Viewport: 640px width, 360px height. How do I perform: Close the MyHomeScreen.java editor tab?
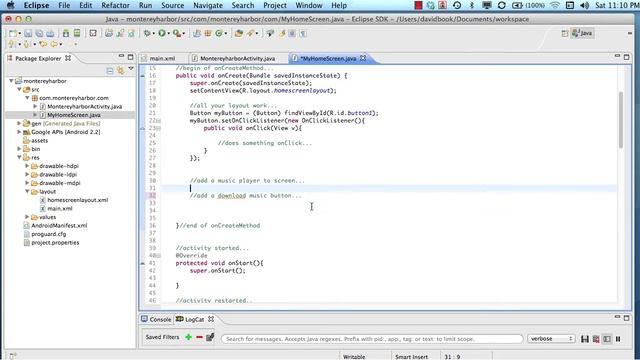pyautogui.click(x=363, y=58)
